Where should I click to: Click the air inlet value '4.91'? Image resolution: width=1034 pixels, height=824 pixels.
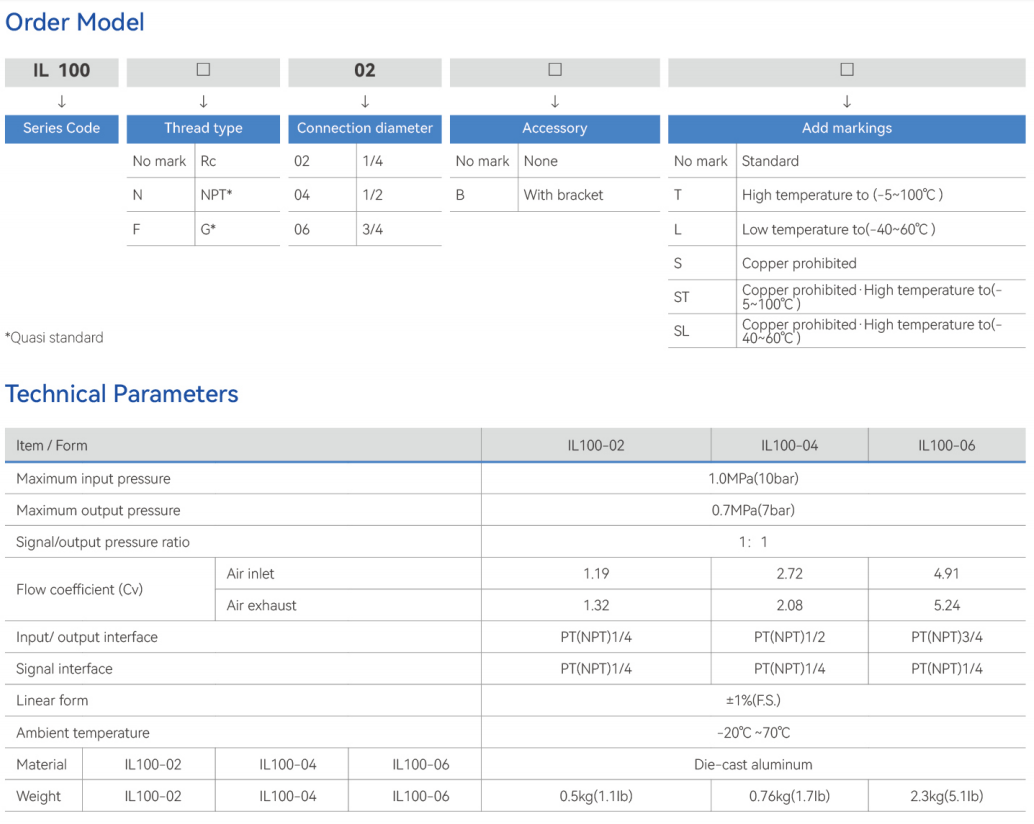(x=947, y=574)
